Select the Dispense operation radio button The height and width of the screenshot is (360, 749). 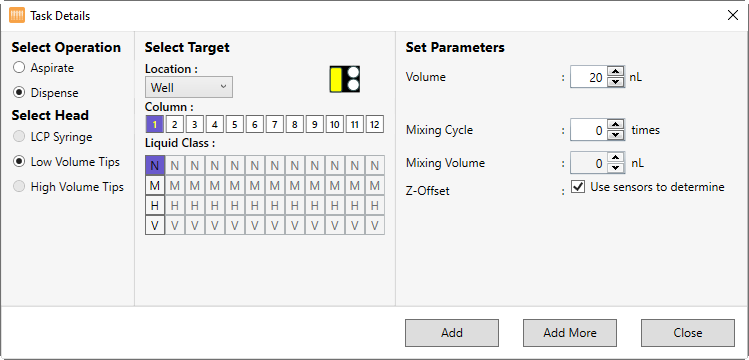coord(19,93)
